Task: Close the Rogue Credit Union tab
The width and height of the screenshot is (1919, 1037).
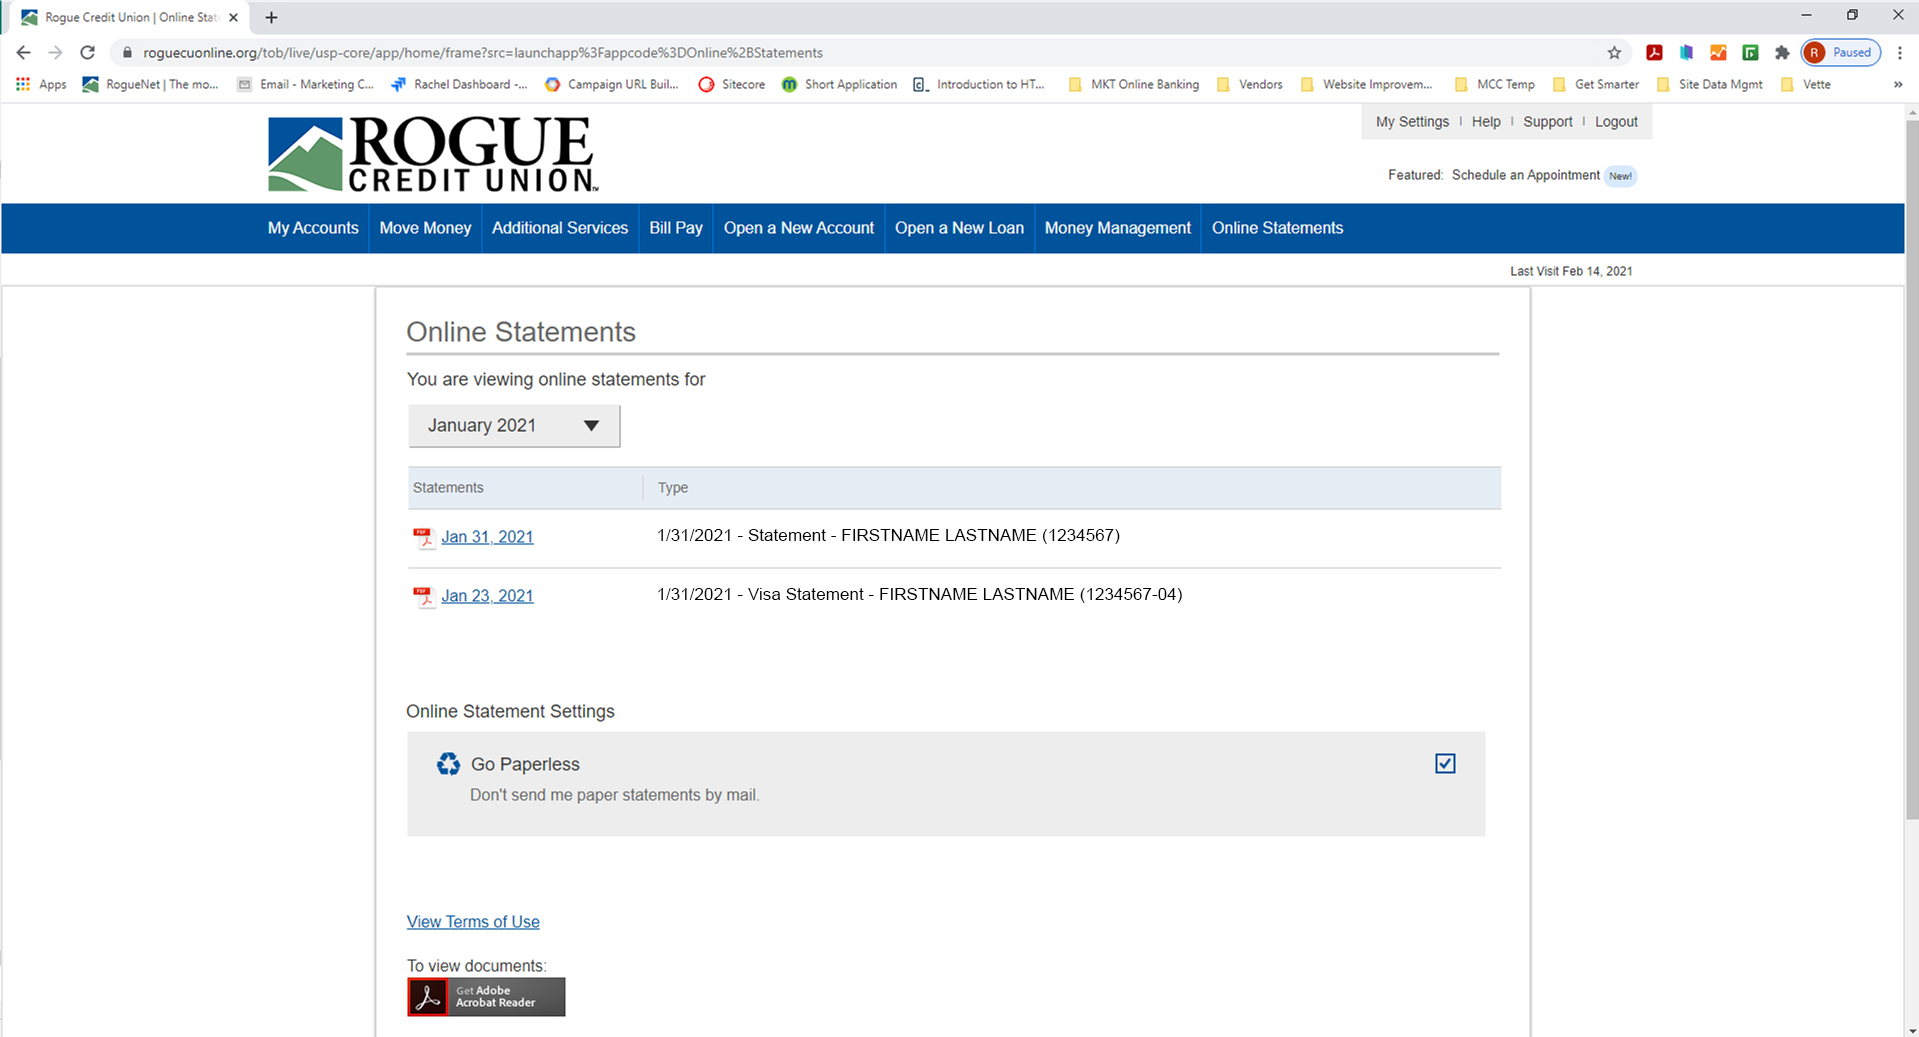Action: pyautogui.click(x=233, y=17)
